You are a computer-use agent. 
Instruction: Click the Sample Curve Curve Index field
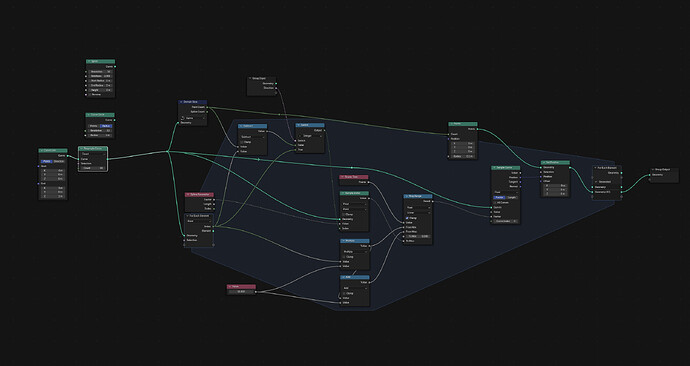click(x=505, y=221)
